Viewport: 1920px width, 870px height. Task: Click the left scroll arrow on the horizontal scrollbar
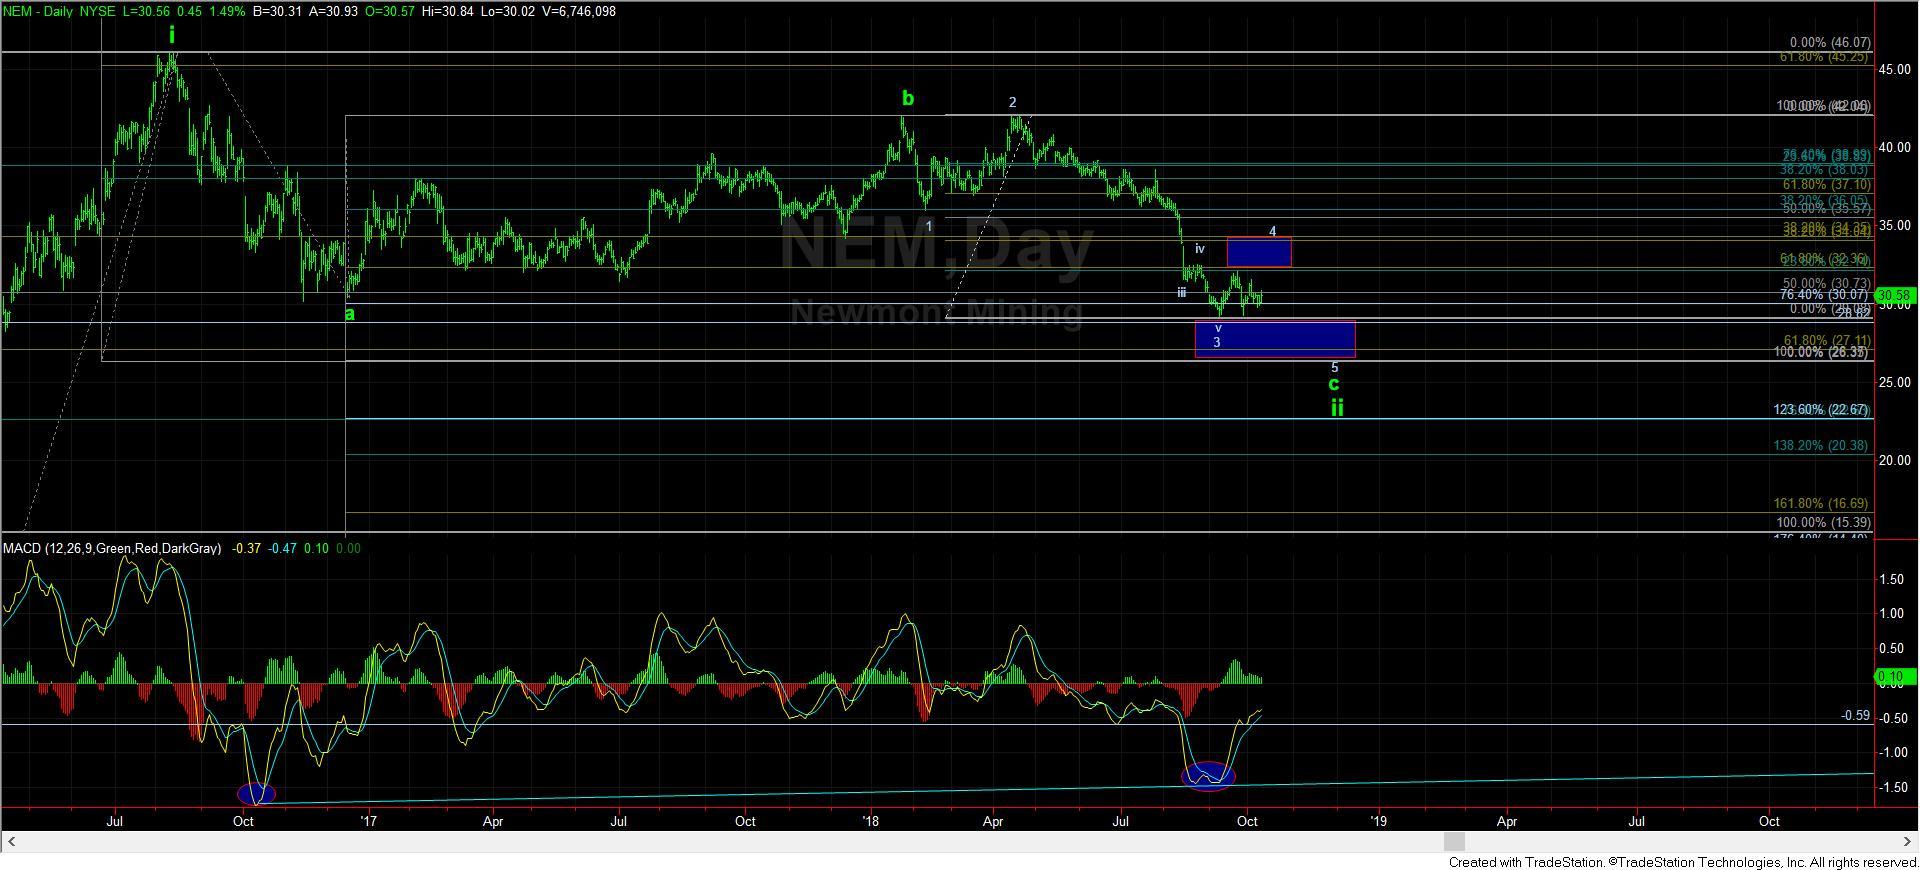pyautogui.click(x=10, y=842)
